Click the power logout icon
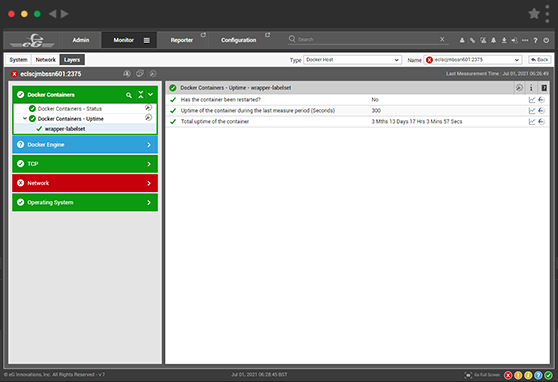The width and height of the screenshot is (558, 382). (x=546, y=40)
